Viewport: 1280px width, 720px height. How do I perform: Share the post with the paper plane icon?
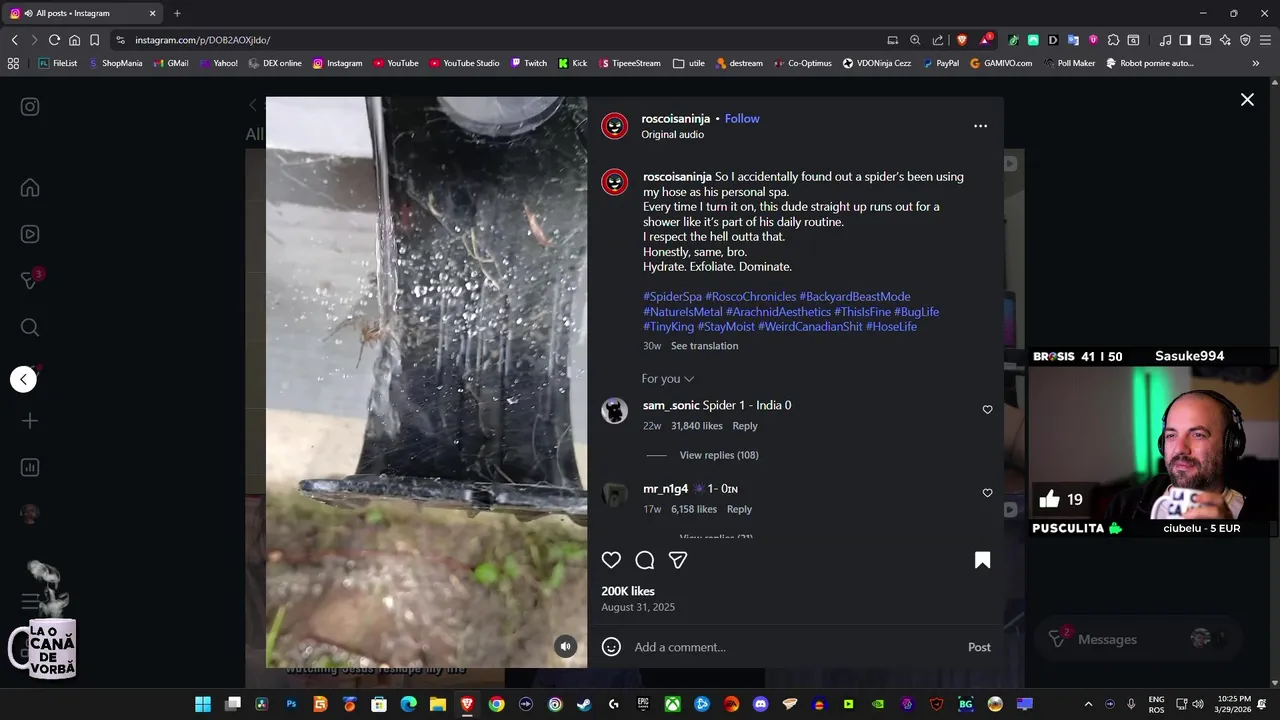pyautogui.click(x=678, y=560)
